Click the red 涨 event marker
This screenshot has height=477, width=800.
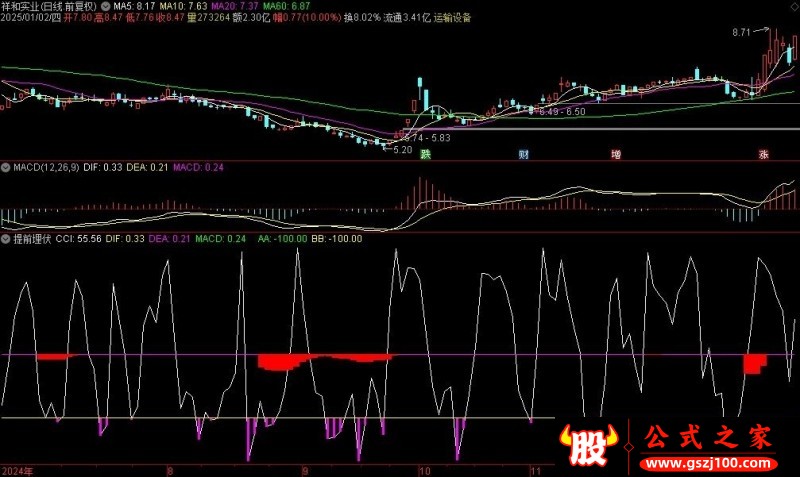pyautogui.click(x=764, y=154)
